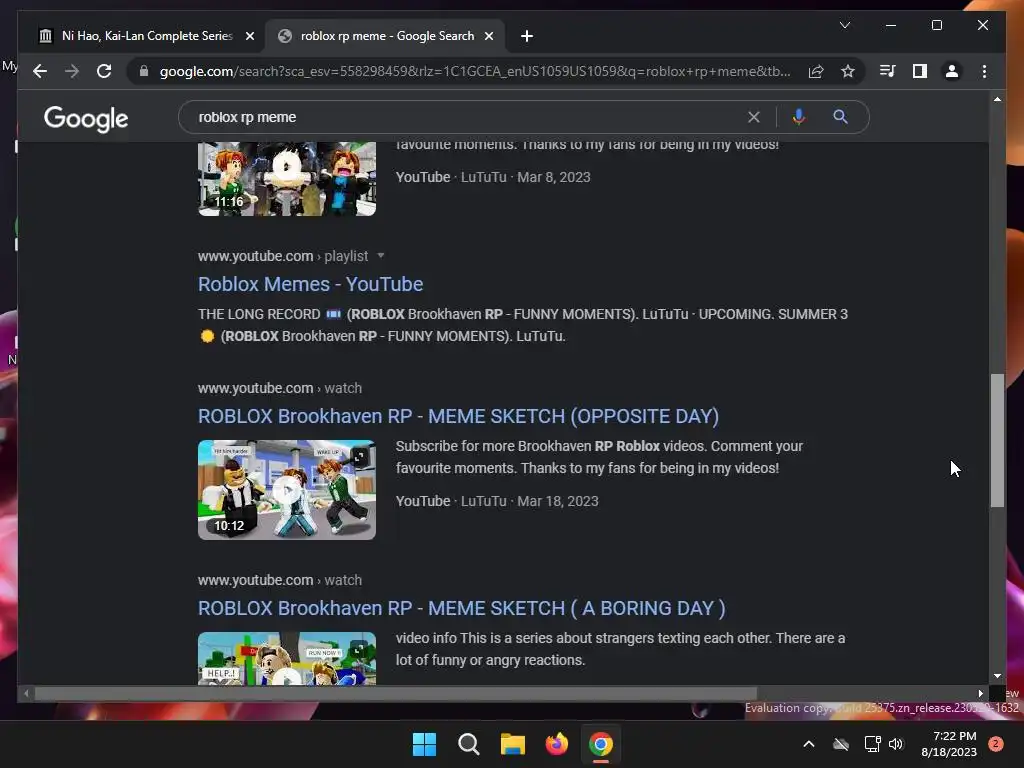Click the 'Mar 18, 2023' date text
The height and width of the screenshot is (768, 1024).
558,501
